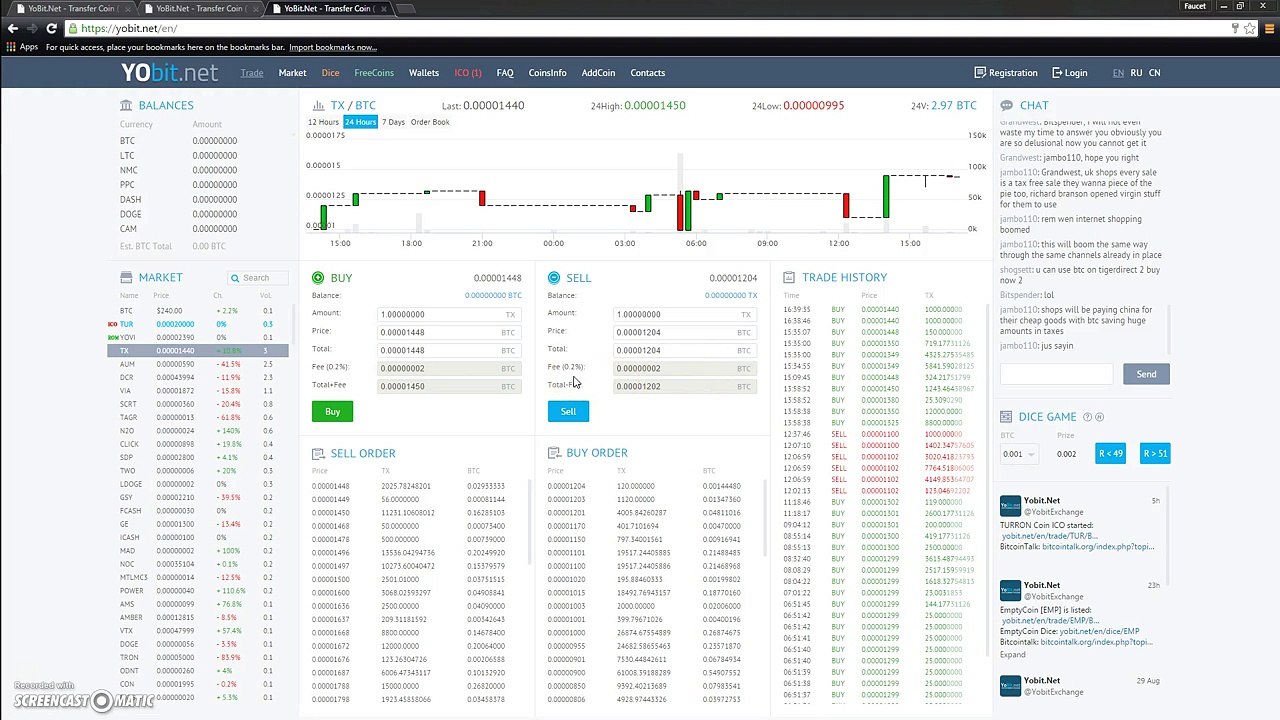Switch language to CN
The height and width of the screenshot is (720, 1280).
point(1154,72)
